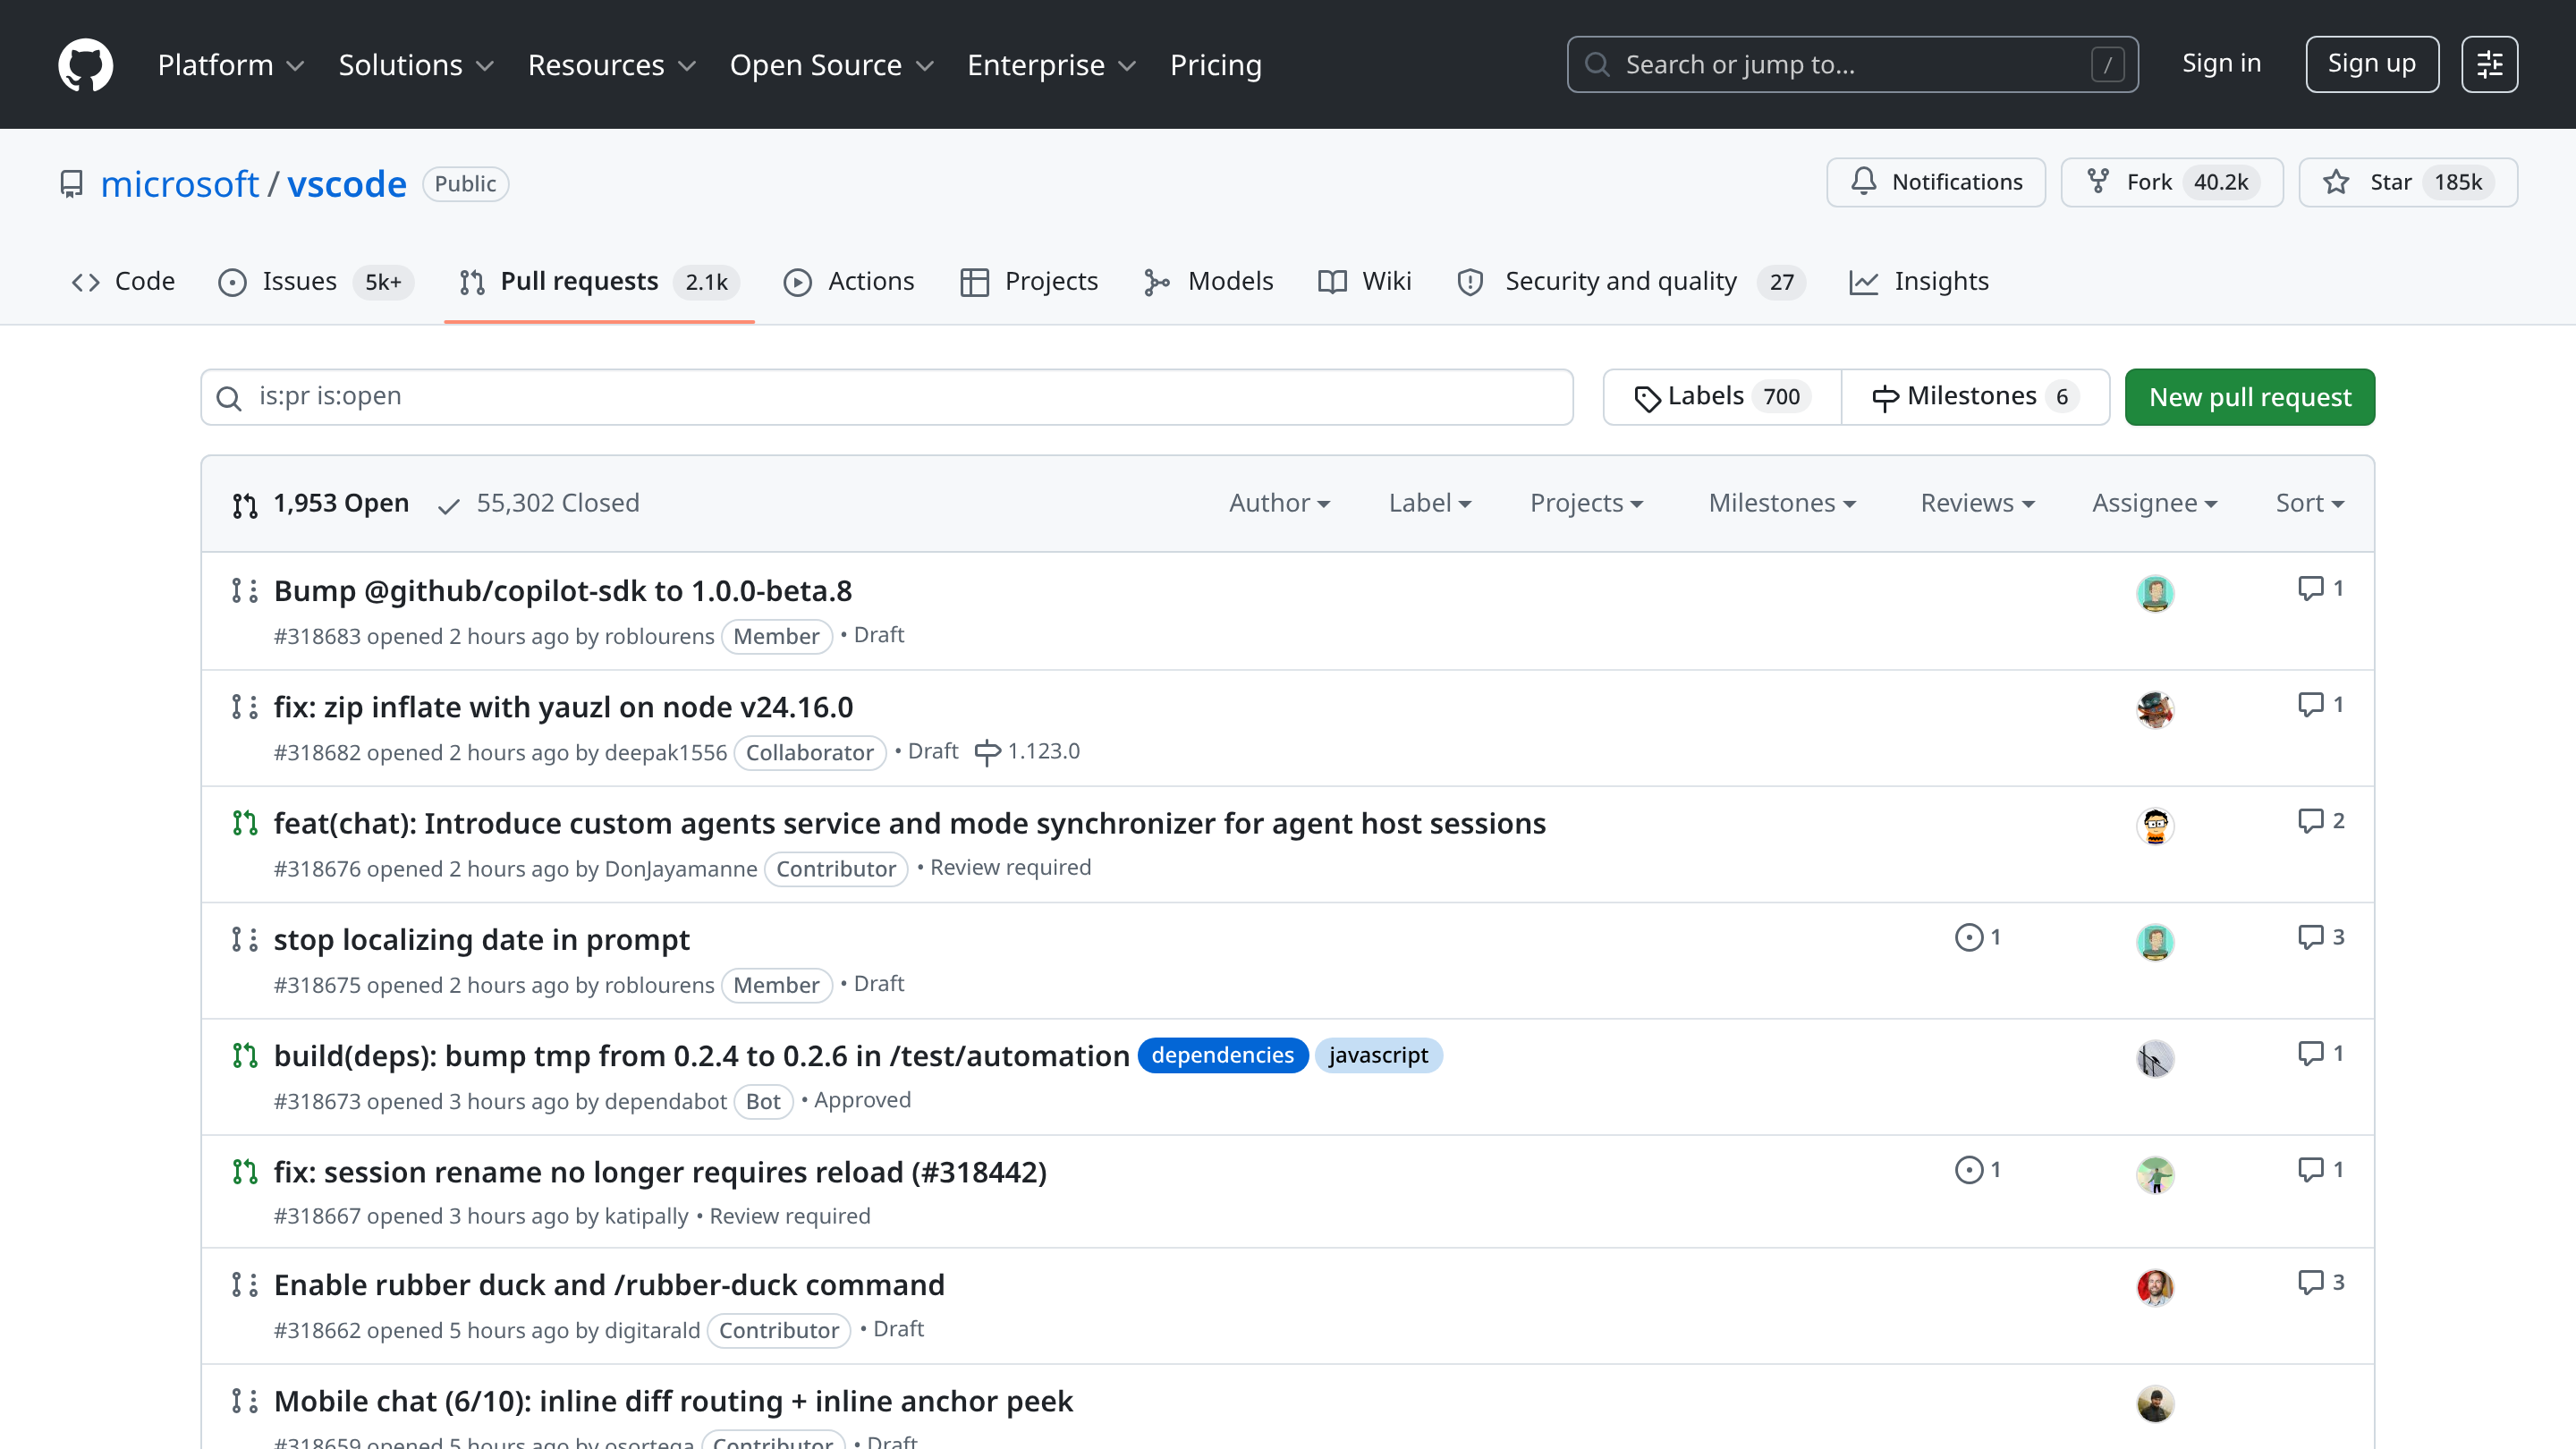Focus the is:pr is:open filter field
This screenshot has height=1449, width=2576.
point(886,397)
